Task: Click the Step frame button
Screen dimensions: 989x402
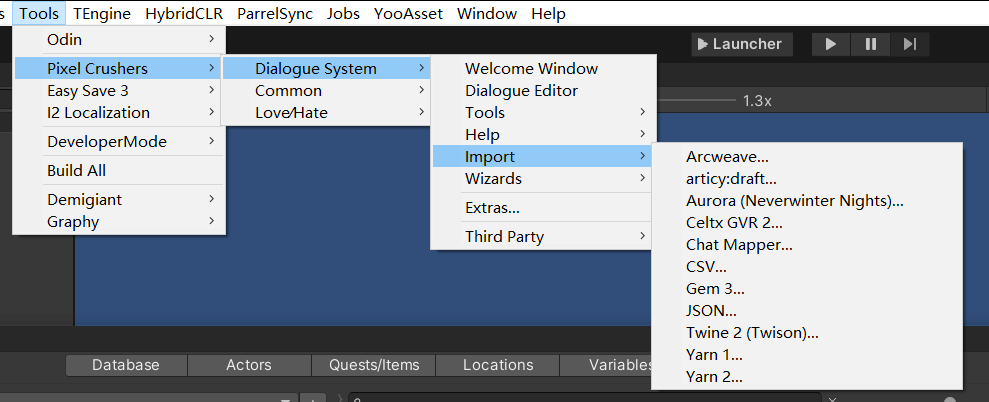Action: (x=910, y=44)
